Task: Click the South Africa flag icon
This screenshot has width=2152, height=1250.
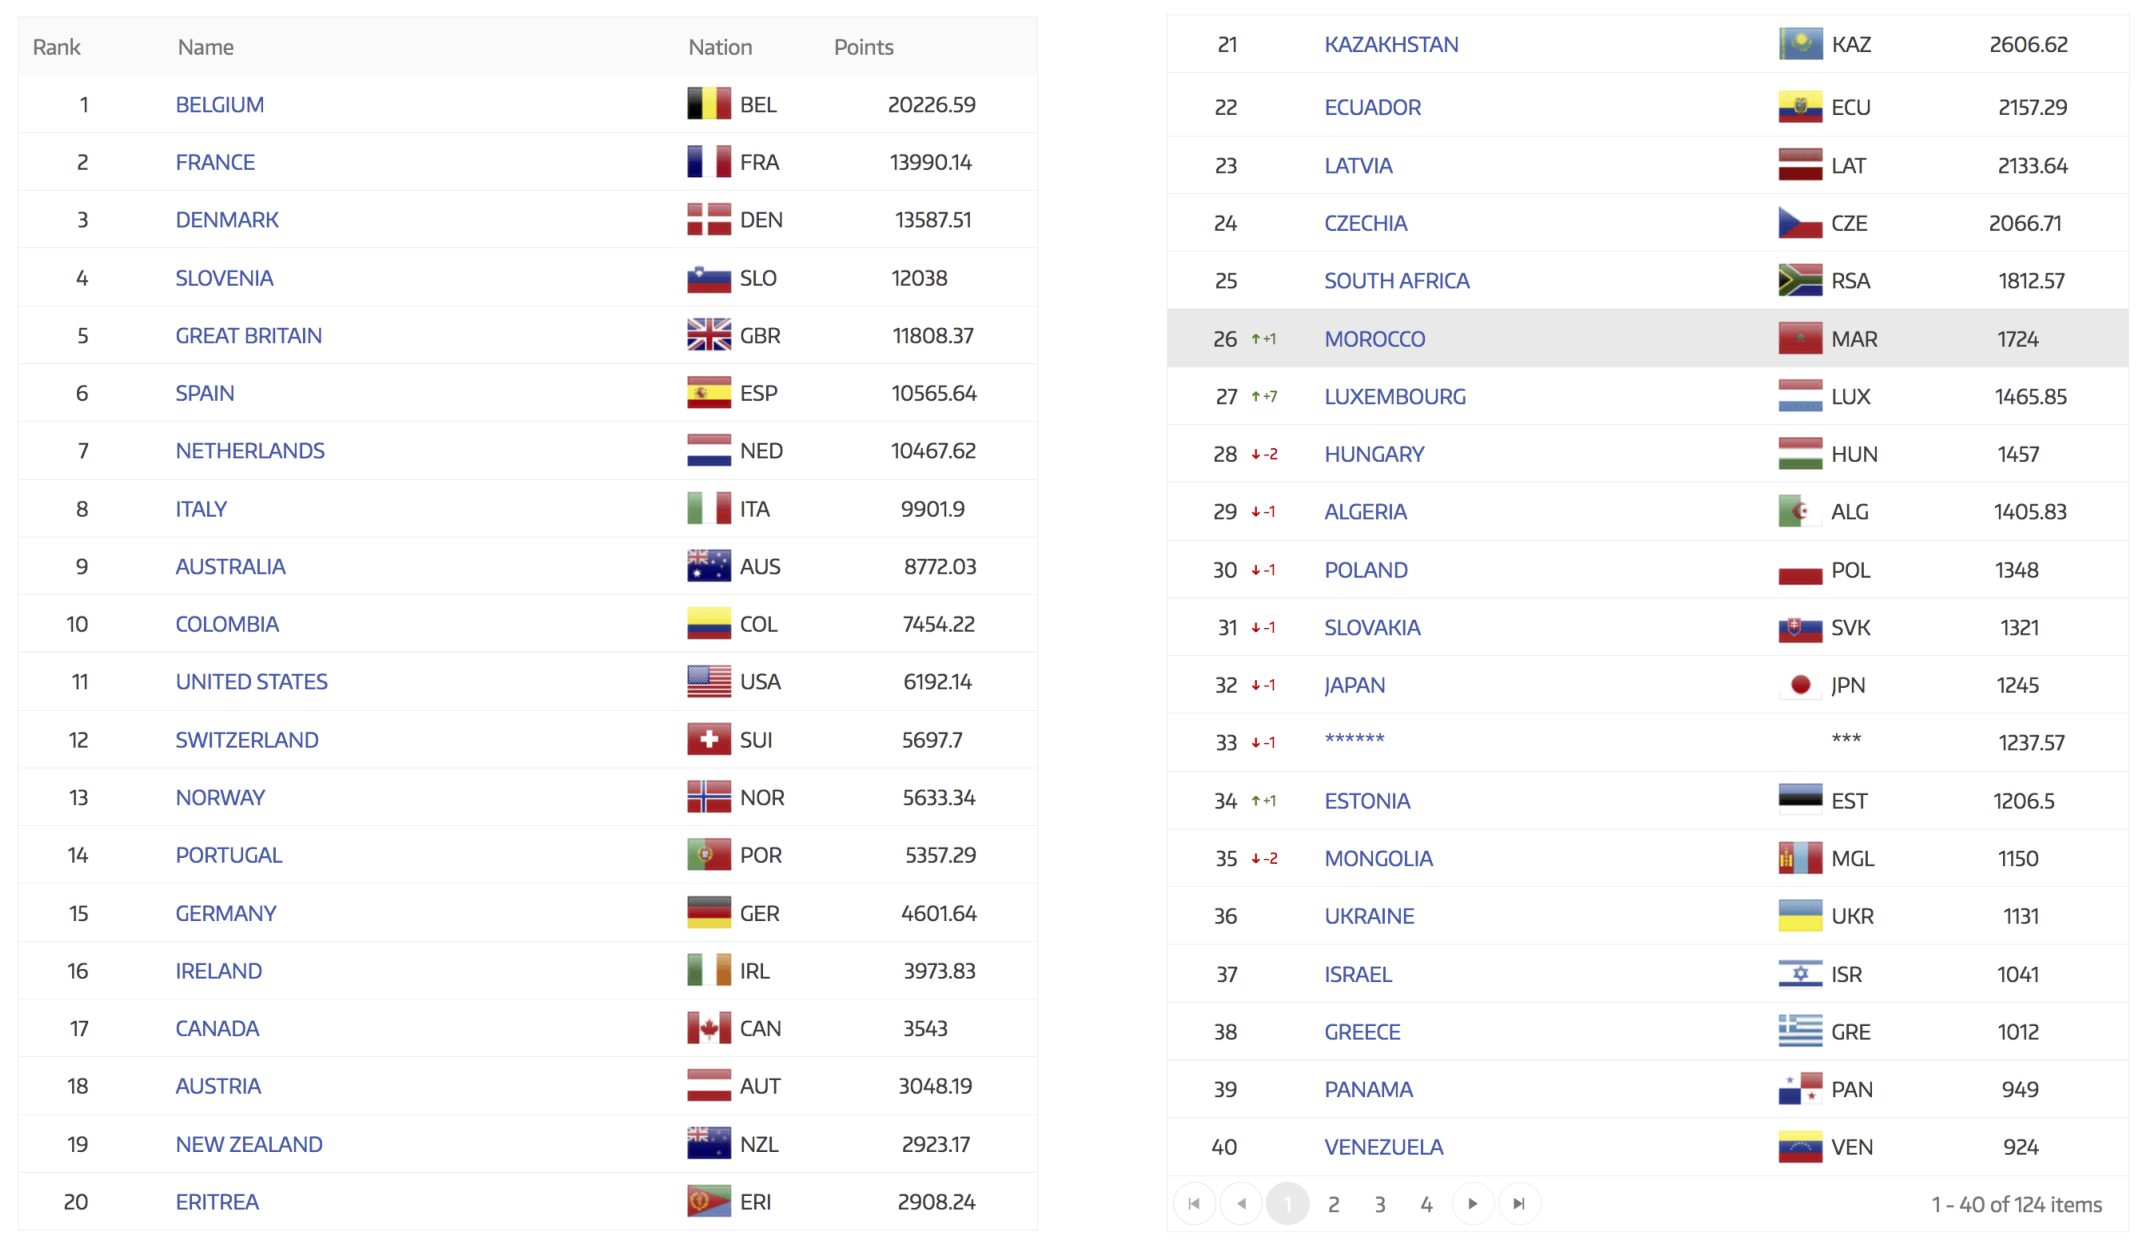Action: [1800, 281]
